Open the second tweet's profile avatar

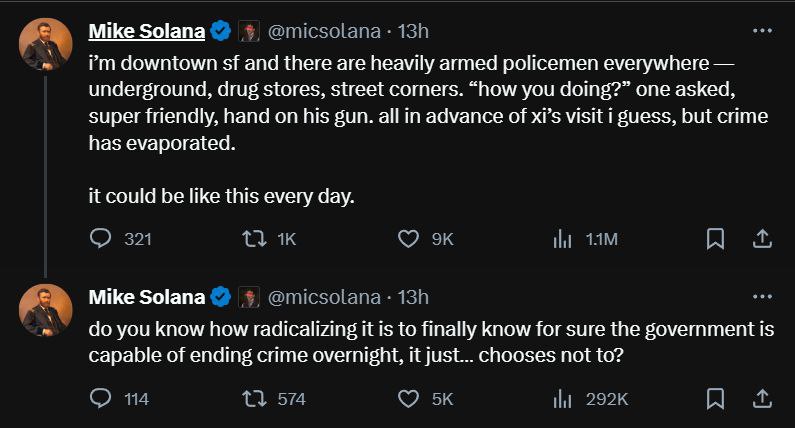[44, 309]
